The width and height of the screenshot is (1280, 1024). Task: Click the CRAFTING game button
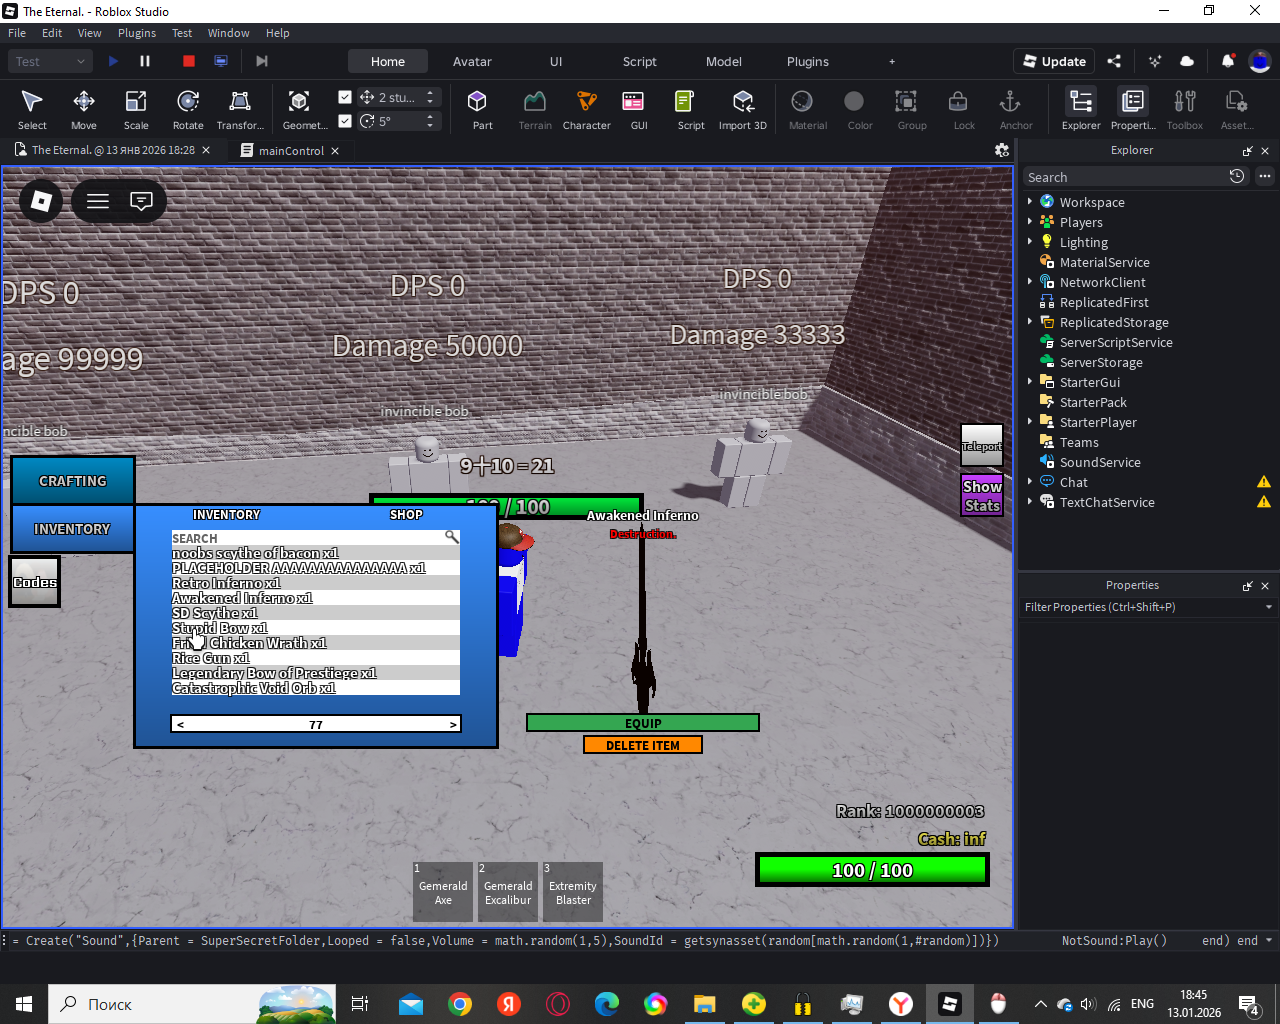point(73,481)
